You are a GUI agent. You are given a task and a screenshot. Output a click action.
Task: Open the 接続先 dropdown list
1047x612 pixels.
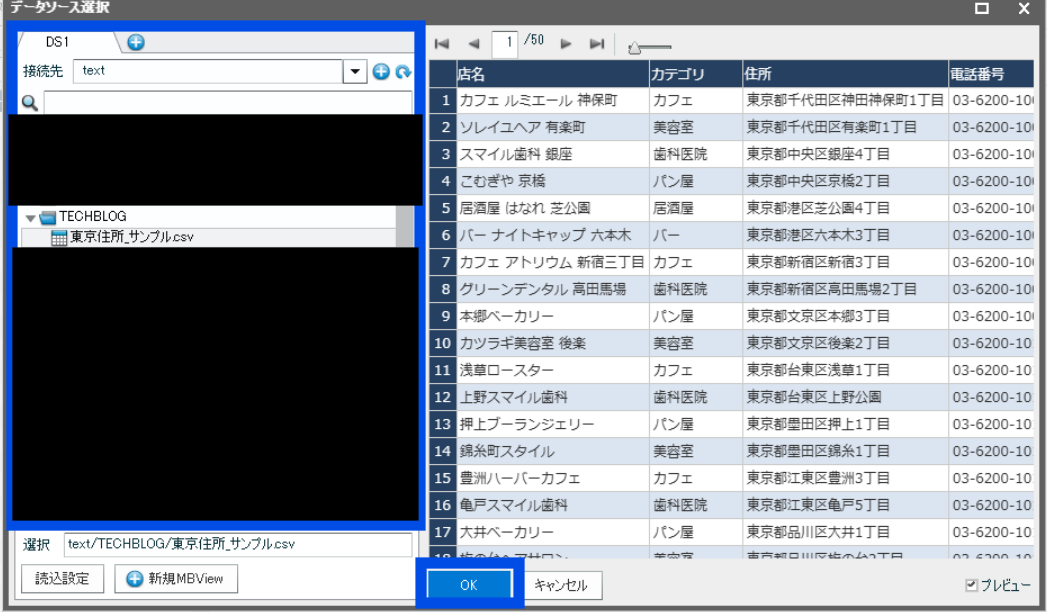pos(355,72)
